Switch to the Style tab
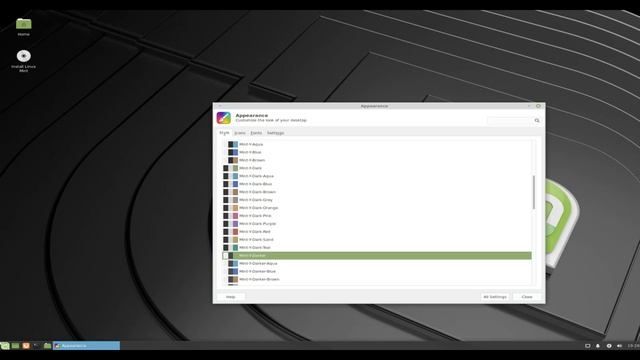 coord(224,133)
